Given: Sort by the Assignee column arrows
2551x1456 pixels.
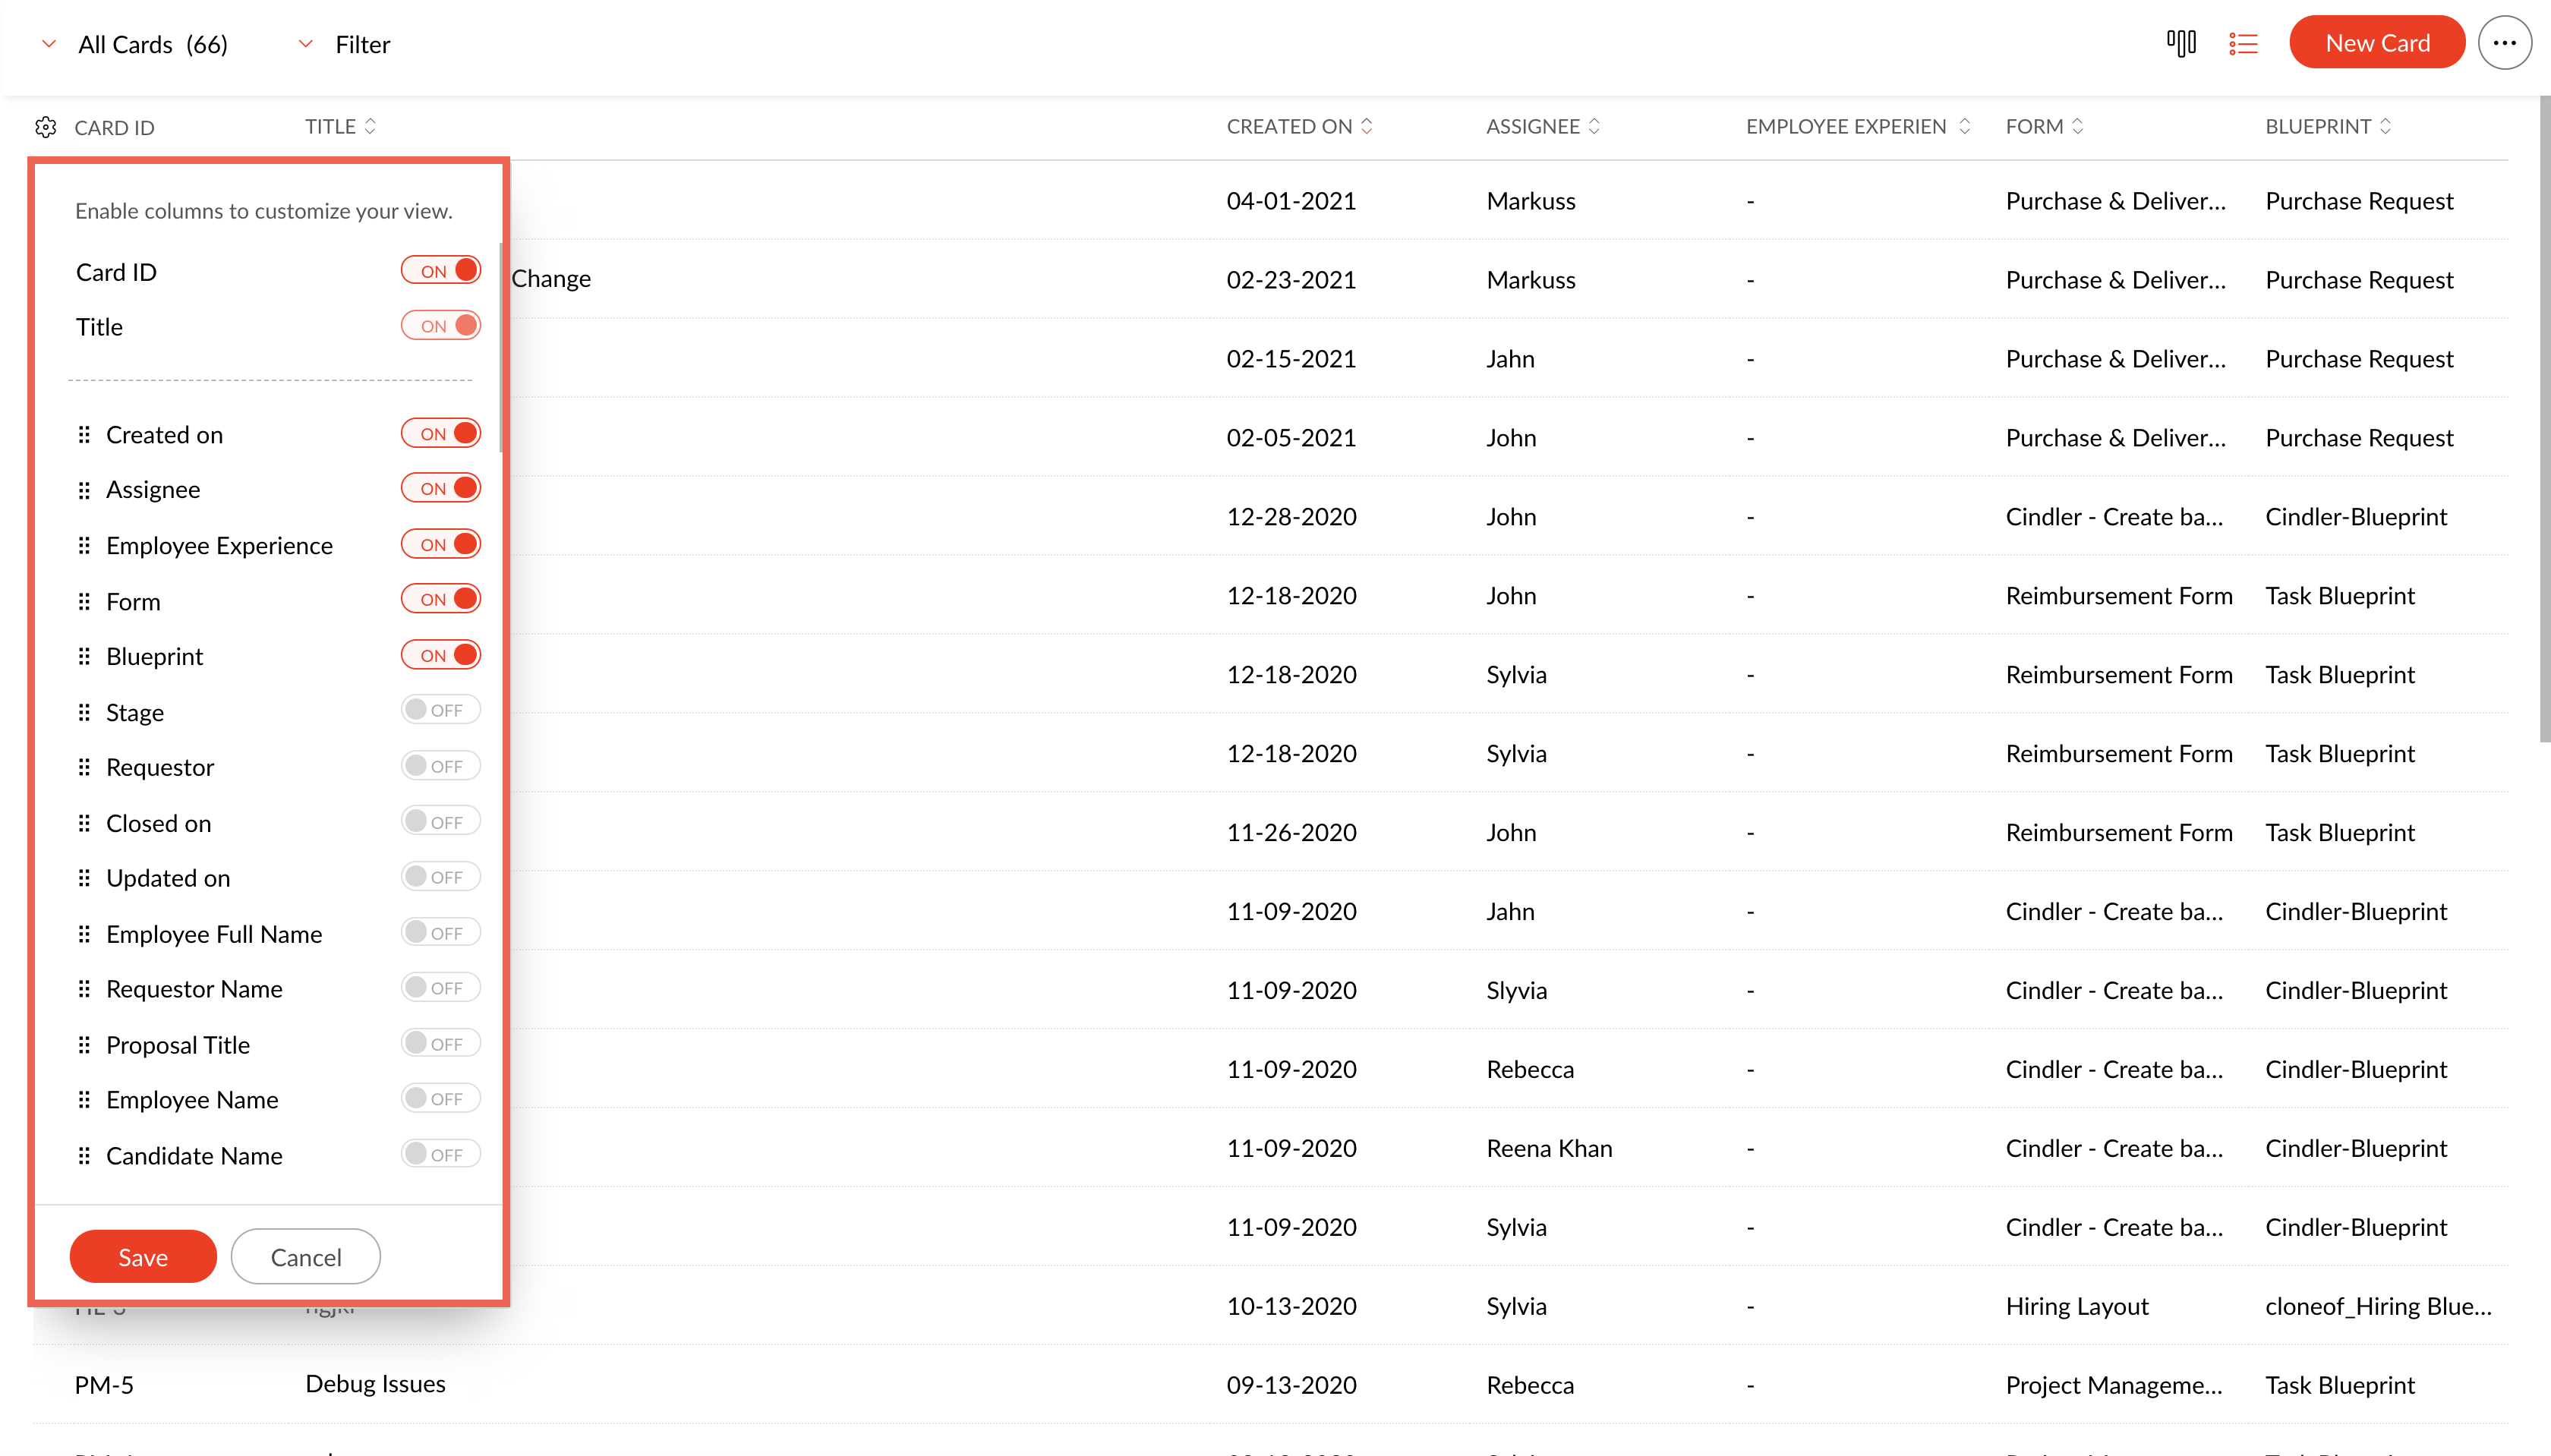Looking at the screenshot, I should point(1594,126).
